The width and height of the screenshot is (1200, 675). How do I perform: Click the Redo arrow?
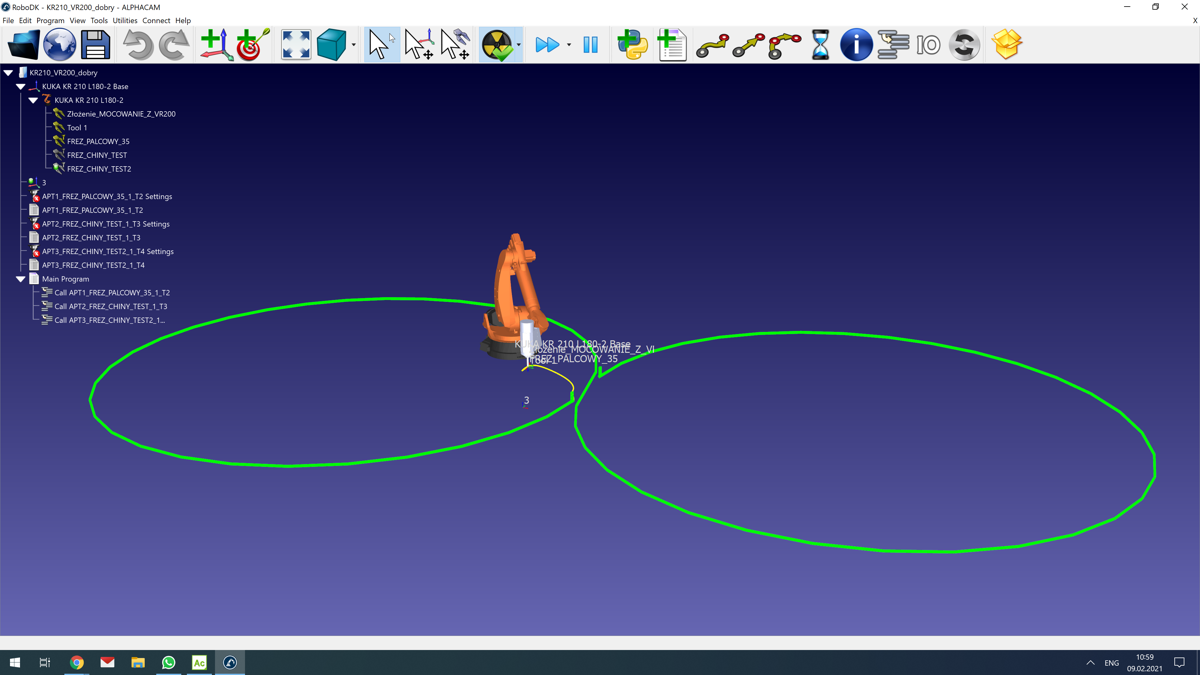tap(174, 45)
